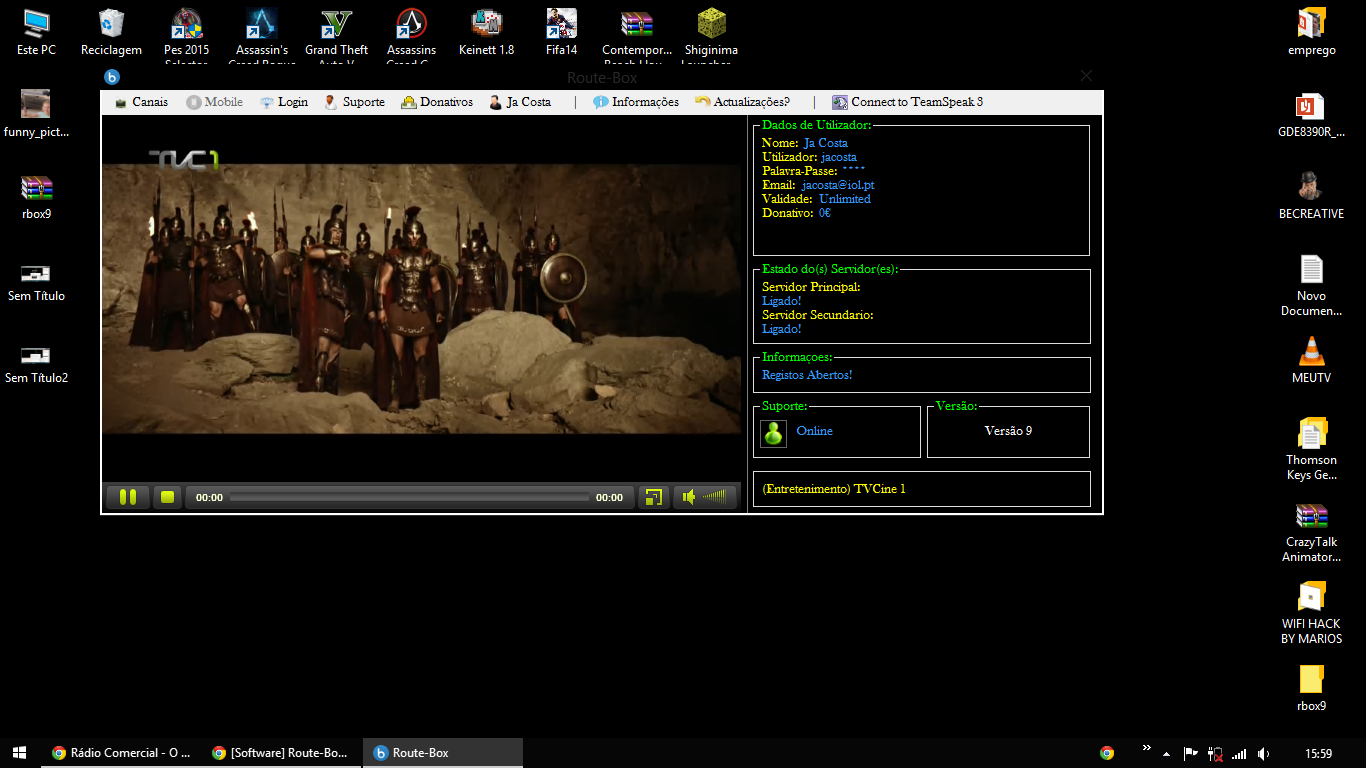Click the video seek progress bar
The height and width of the screenshot is (768, 1366).
pyautogui.click(x=409, y=497)
